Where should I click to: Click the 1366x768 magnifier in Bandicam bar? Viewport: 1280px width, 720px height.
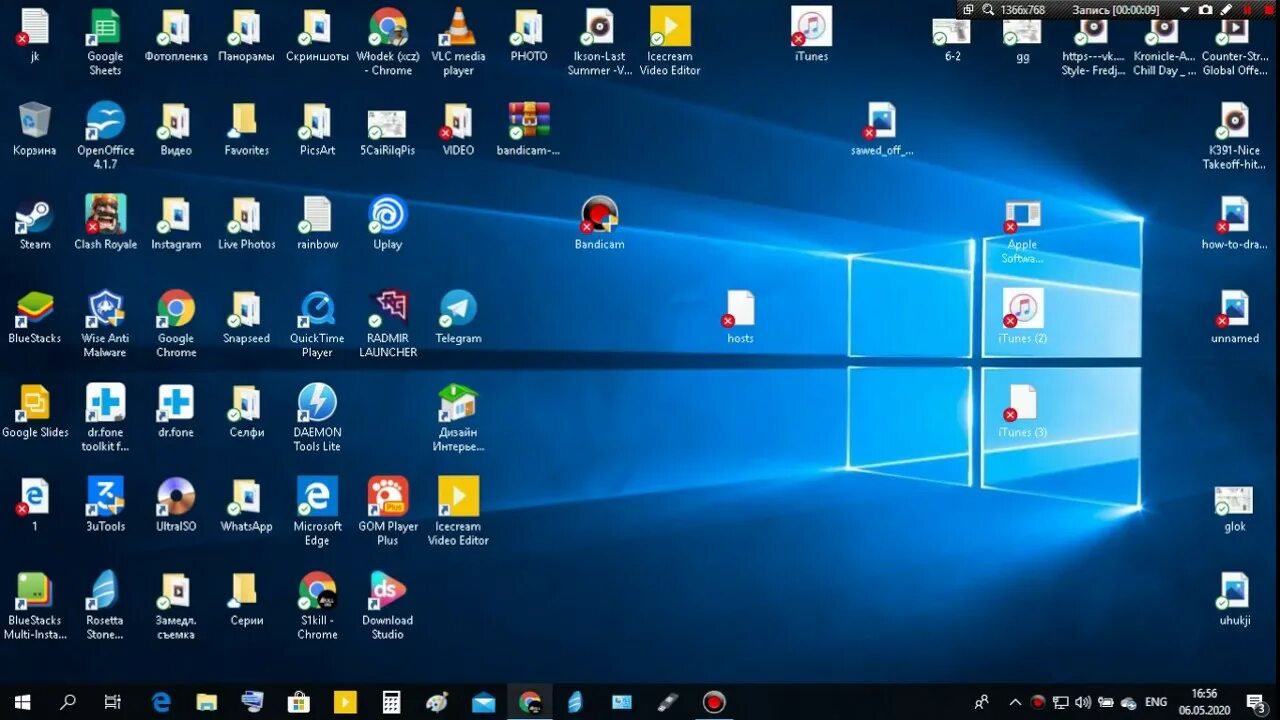tap(988, 10)
